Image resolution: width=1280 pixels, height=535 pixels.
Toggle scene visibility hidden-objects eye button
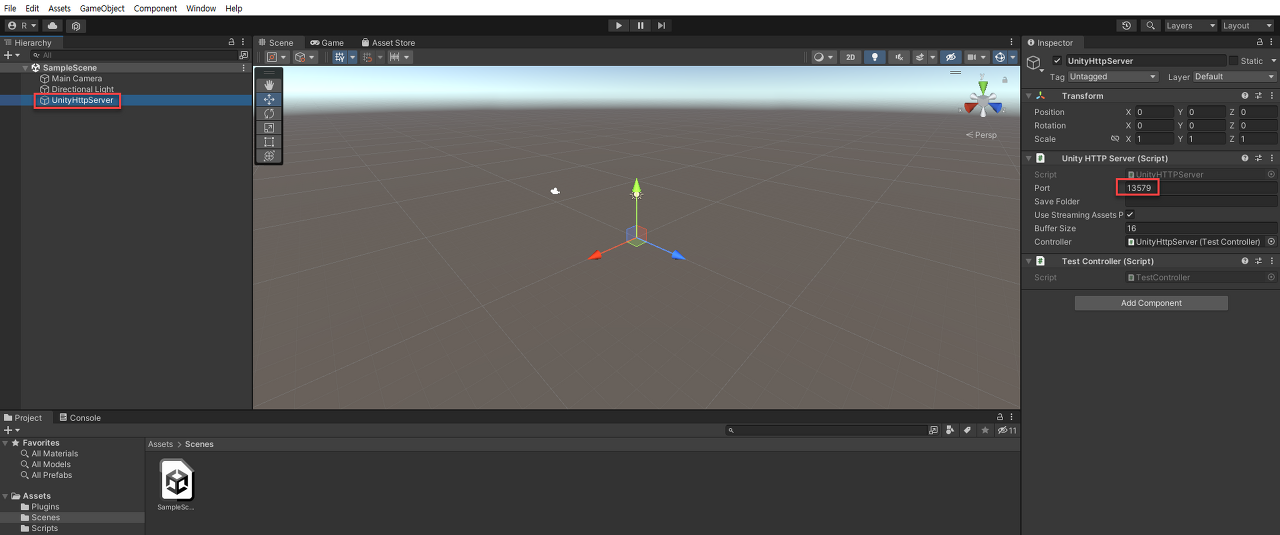click(x=951, y=57)
